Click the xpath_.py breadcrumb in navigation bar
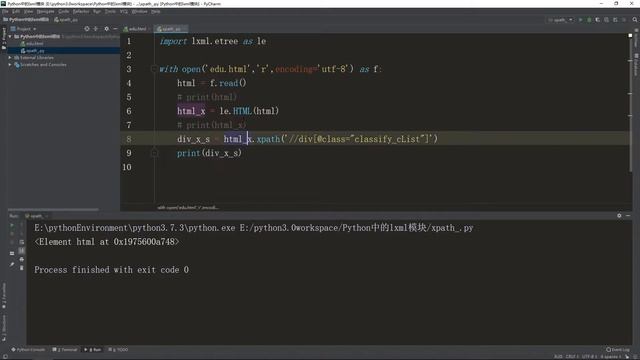The width and height of the screenshot is (640, 360). click(66, 20)
